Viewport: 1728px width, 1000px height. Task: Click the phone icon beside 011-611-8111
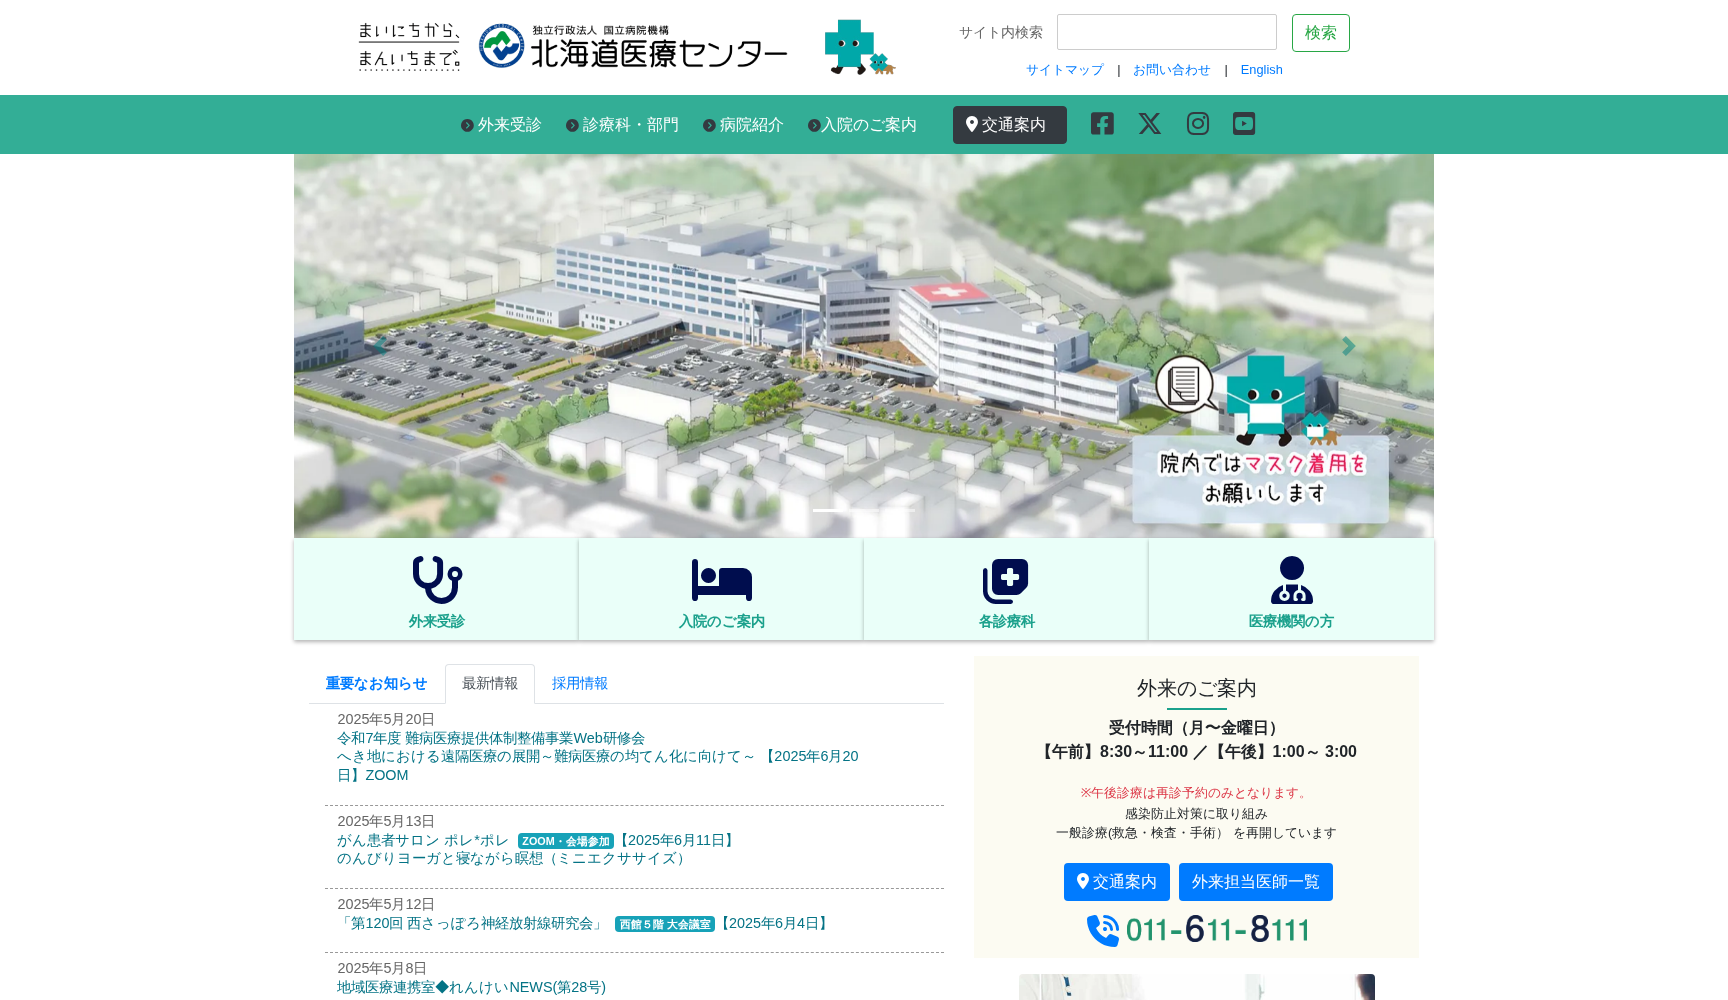click(1103, 930)
